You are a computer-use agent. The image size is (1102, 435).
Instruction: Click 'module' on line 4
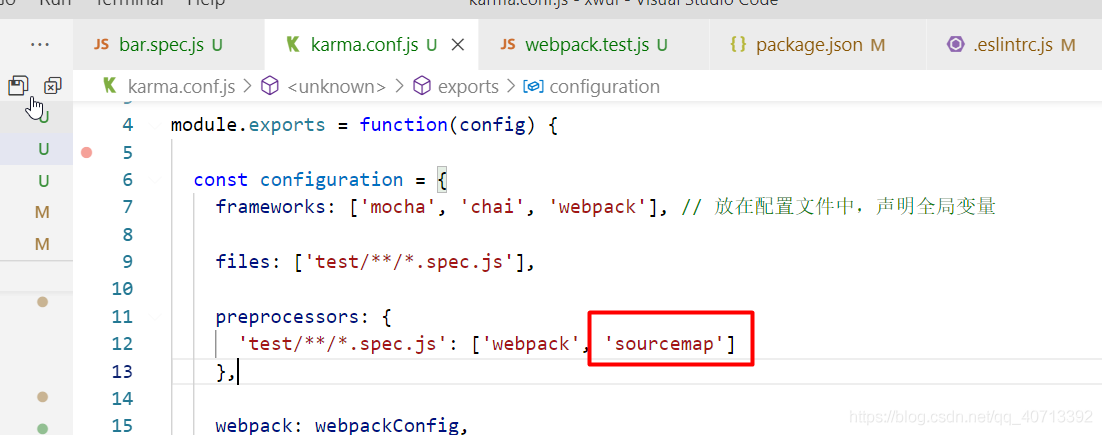[204, 125]
